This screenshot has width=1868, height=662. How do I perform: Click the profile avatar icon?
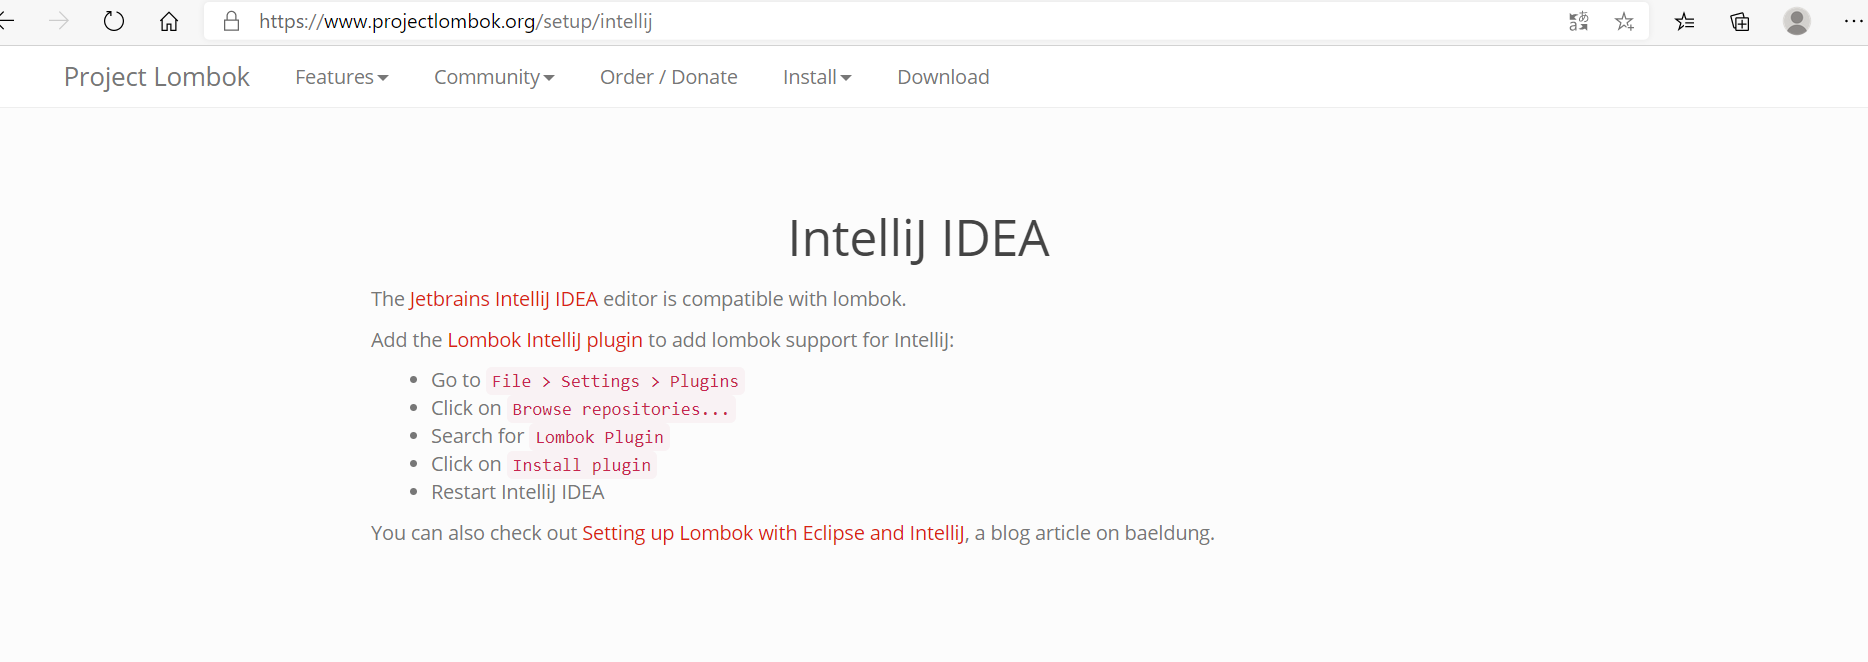[x=1797, y=21]
